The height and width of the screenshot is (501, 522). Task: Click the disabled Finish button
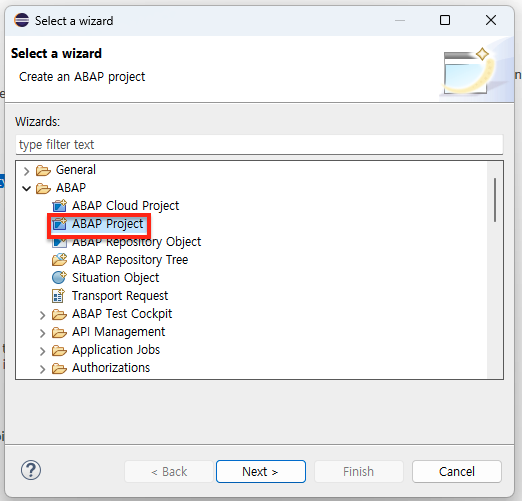tap(359, 471)
